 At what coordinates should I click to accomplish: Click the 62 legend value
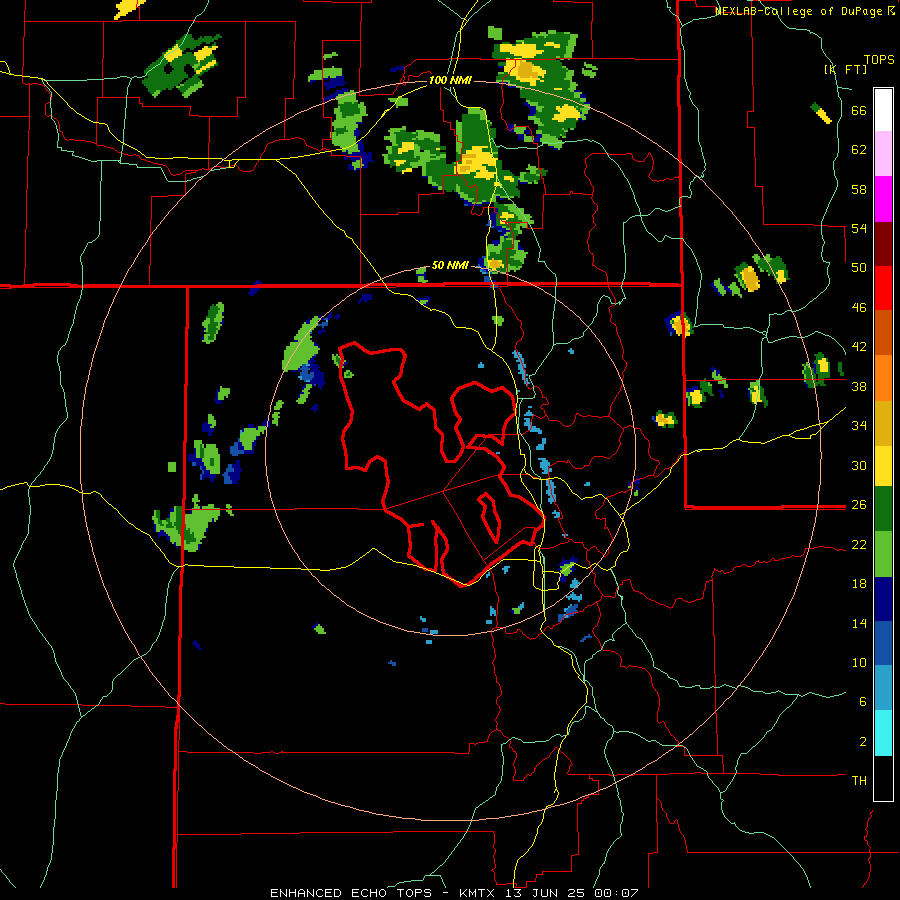(x=859, y=150)
